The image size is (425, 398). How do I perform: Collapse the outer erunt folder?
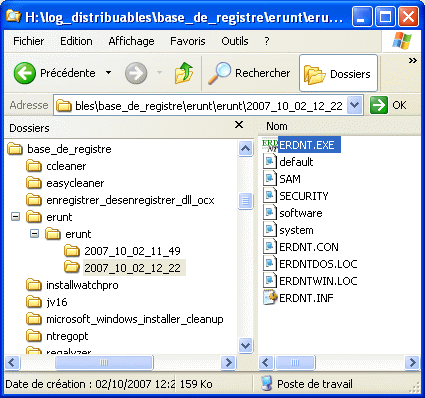tap(15, 217)
